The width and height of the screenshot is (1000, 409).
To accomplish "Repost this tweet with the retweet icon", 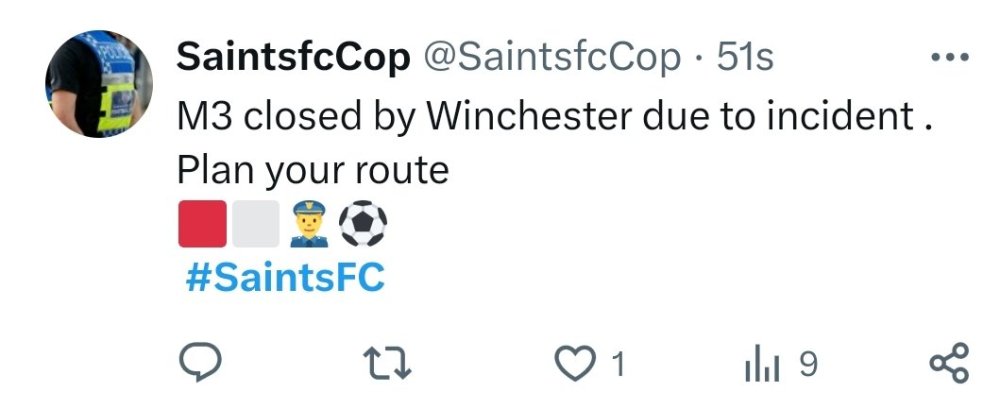I will click(388, 364).
